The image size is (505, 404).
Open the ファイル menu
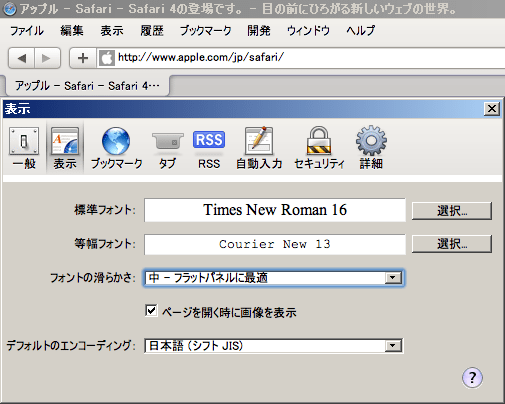[27, 31]
